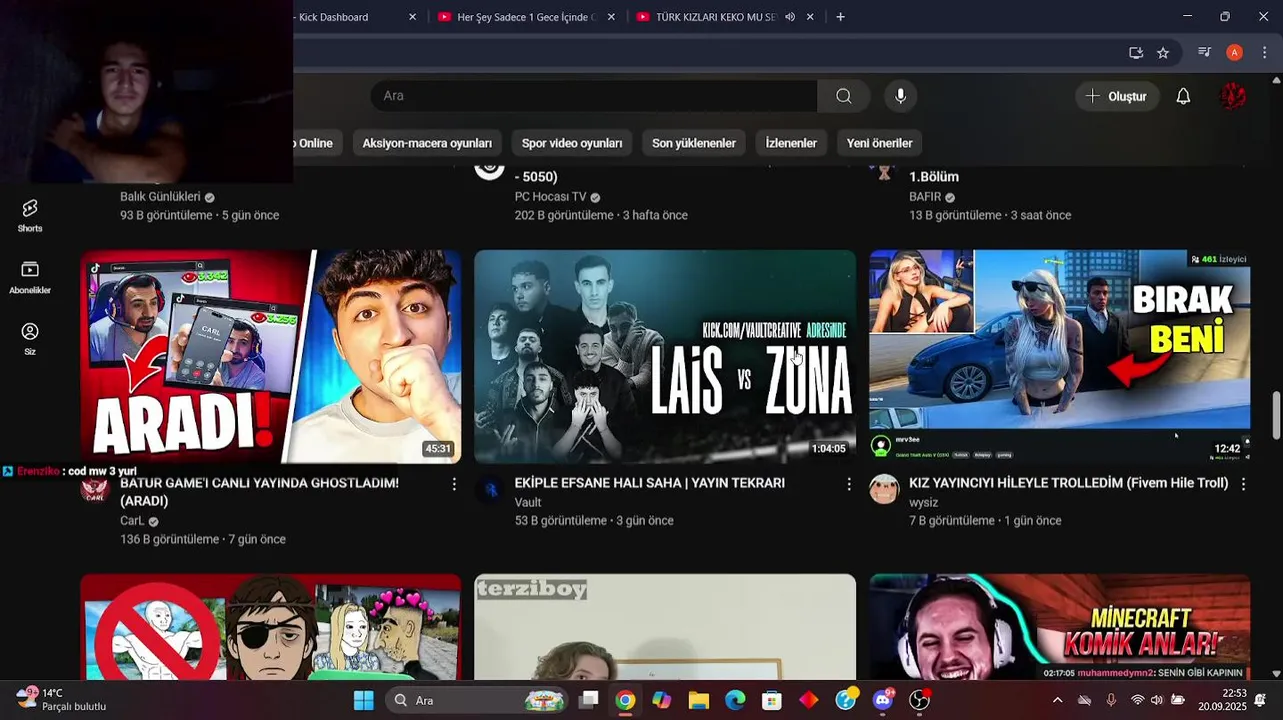Image resolution: width=1283 pixels, height=720 pixels.
Task: Select the Spor video oyunları filter chip
Action: point(572,143)
